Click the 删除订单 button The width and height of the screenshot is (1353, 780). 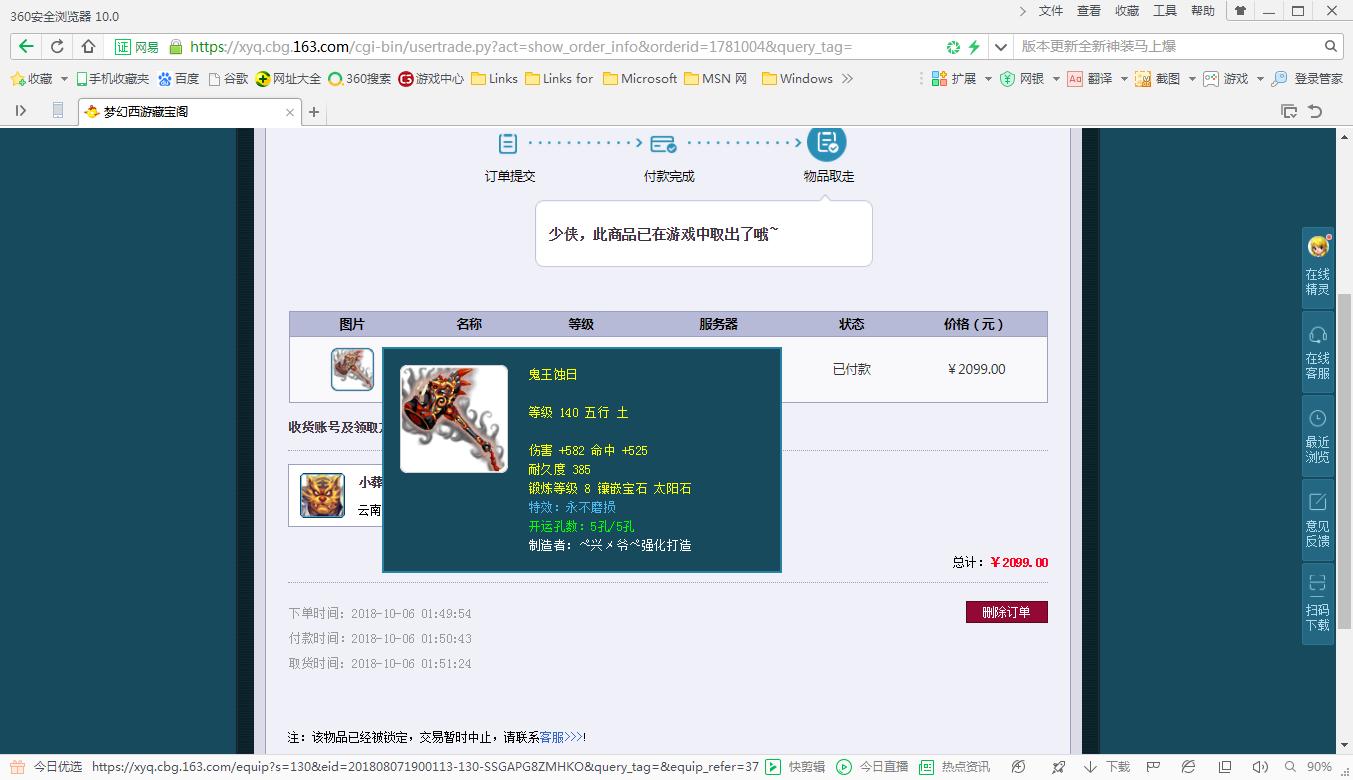point(1006,612)
